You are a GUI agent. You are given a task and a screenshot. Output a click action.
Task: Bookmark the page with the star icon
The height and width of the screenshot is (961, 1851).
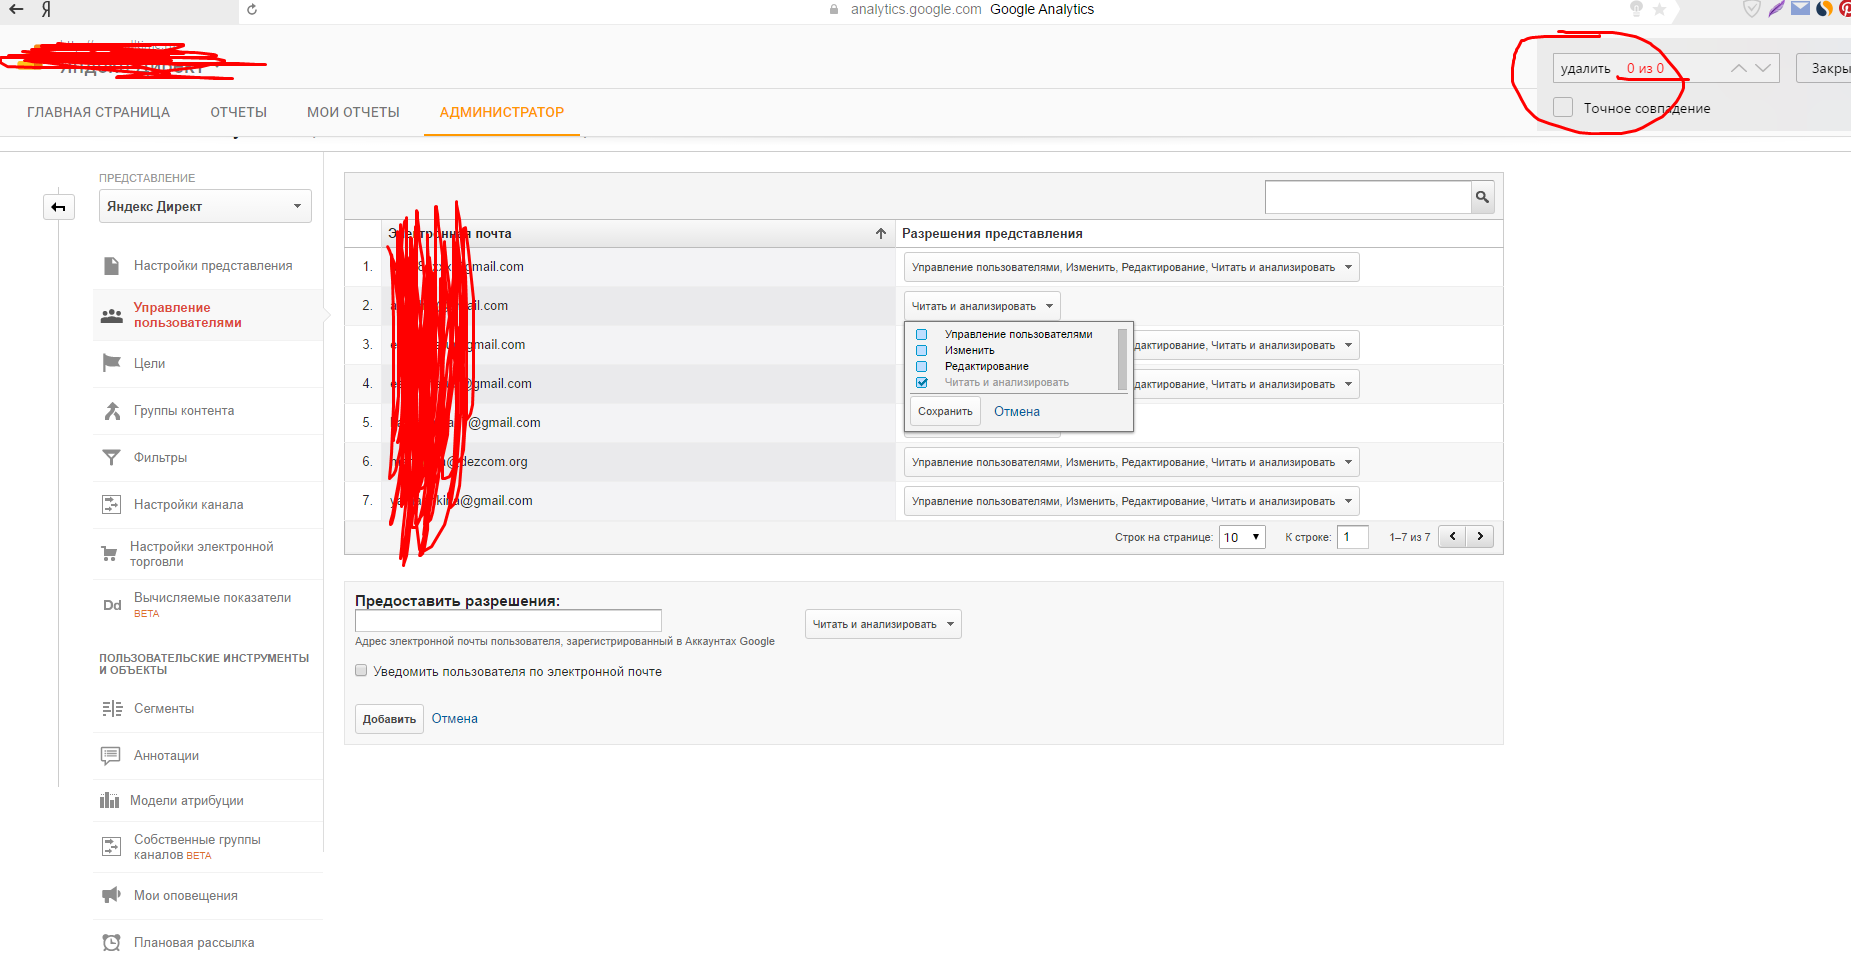coord(1659,10)
